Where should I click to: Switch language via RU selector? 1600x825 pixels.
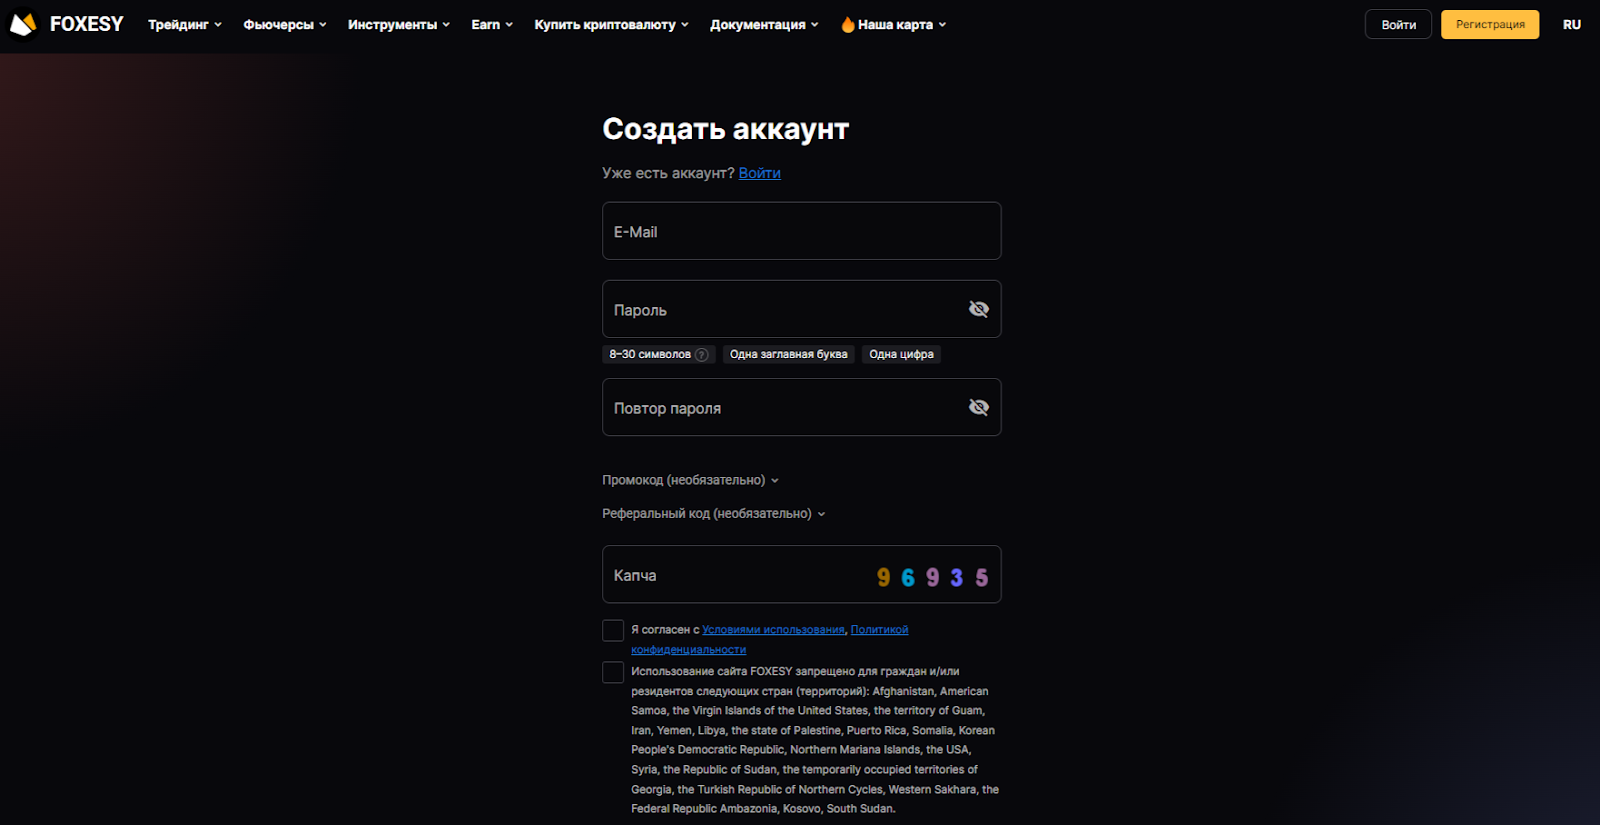(x=1571, y=25)
